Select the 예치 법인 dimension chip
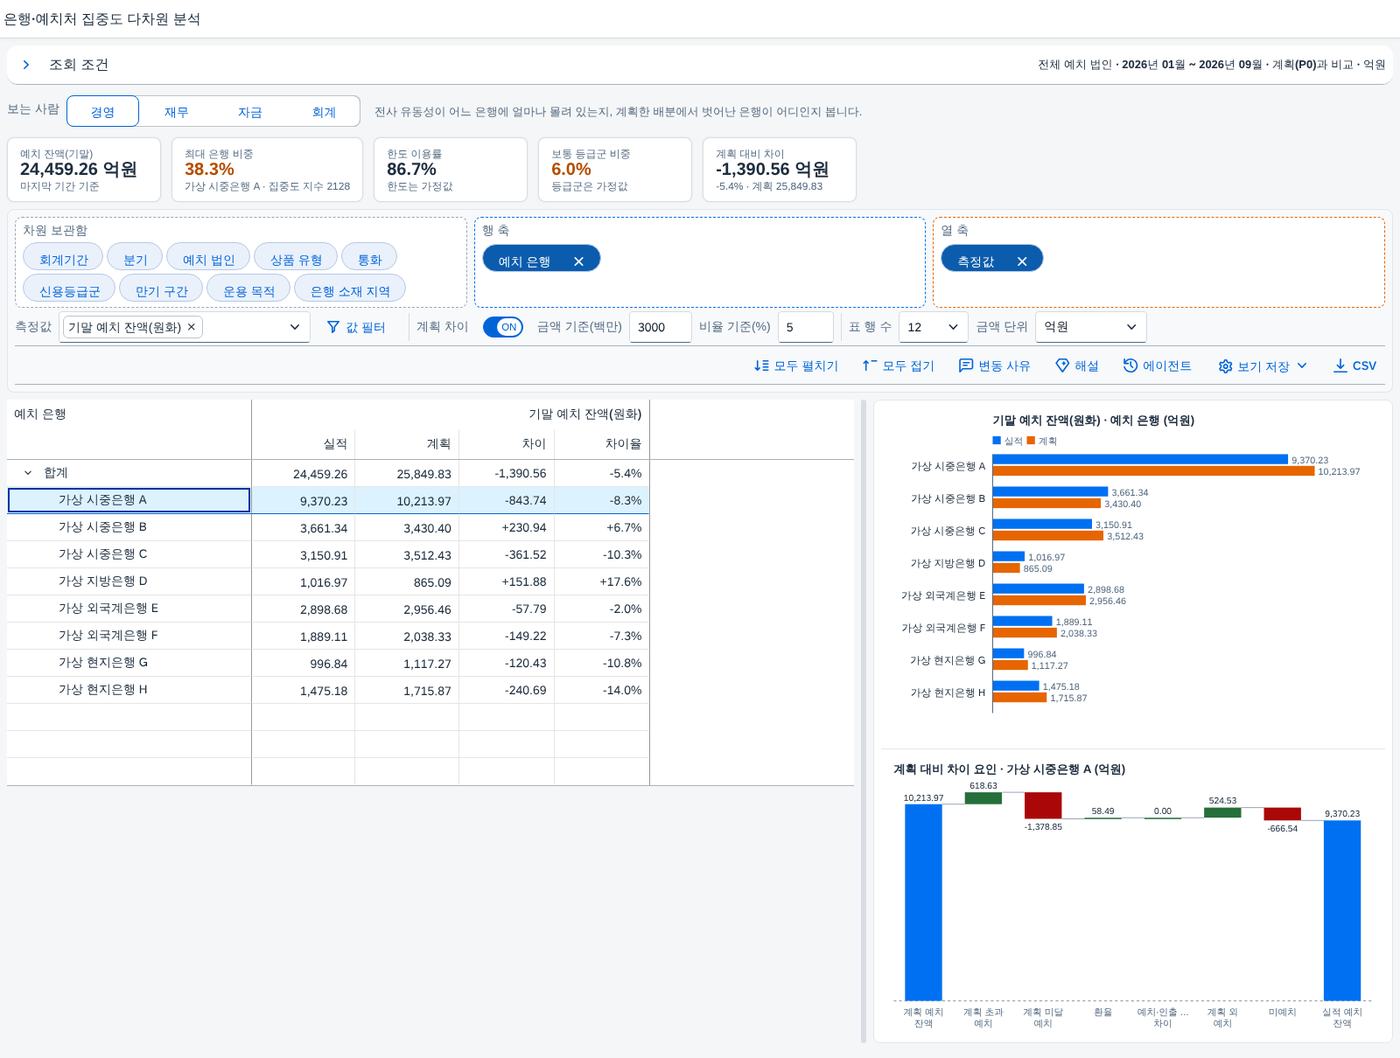 pyautogui.click(x=208, y=259)
